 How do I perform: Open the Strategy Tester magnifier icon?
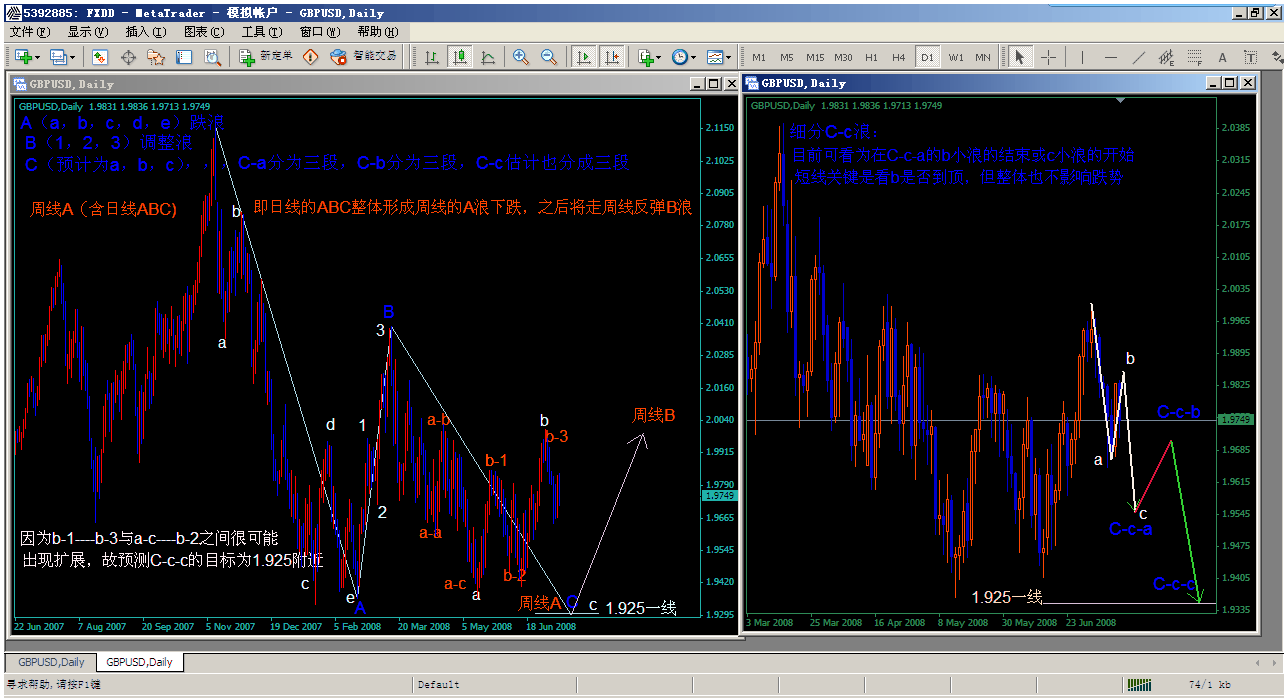pos(213,57)
